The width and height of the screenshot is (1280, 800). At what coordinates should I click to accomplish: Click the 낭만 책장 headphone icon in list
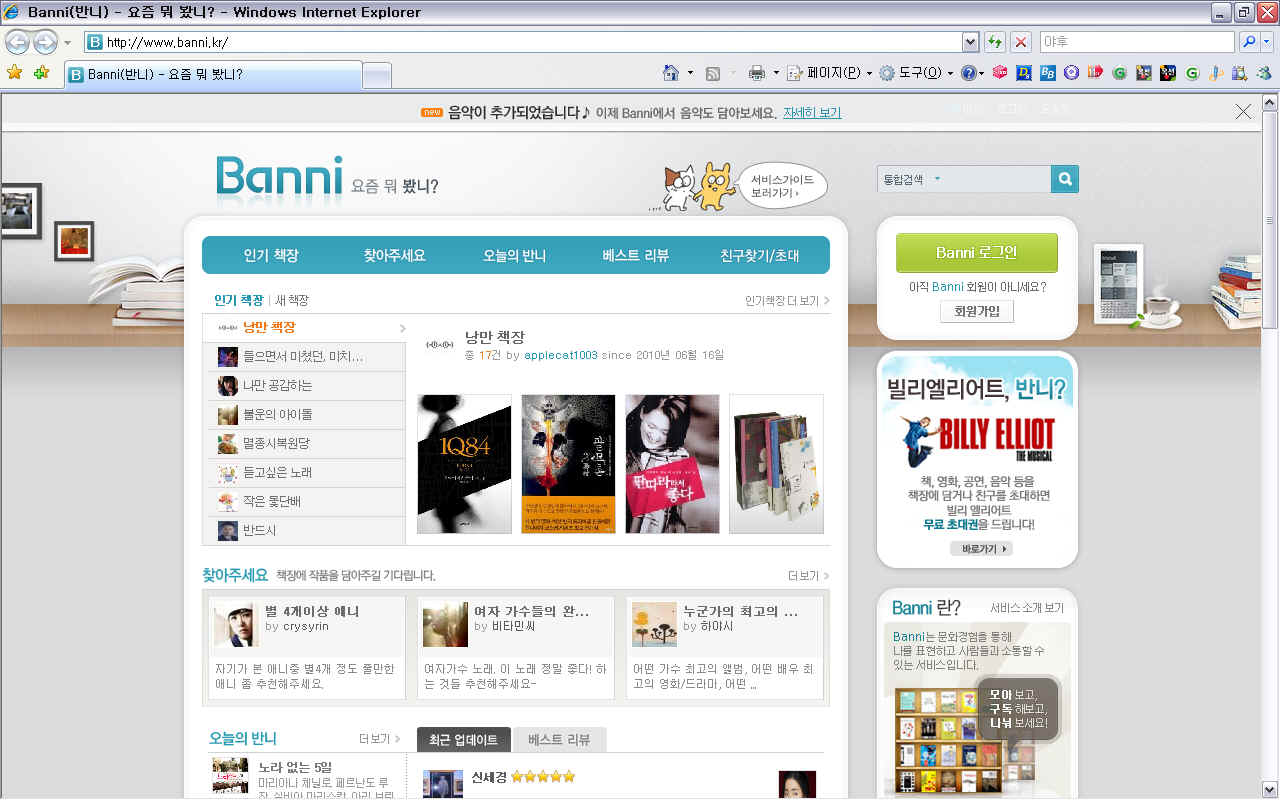(x=227, y=328)
